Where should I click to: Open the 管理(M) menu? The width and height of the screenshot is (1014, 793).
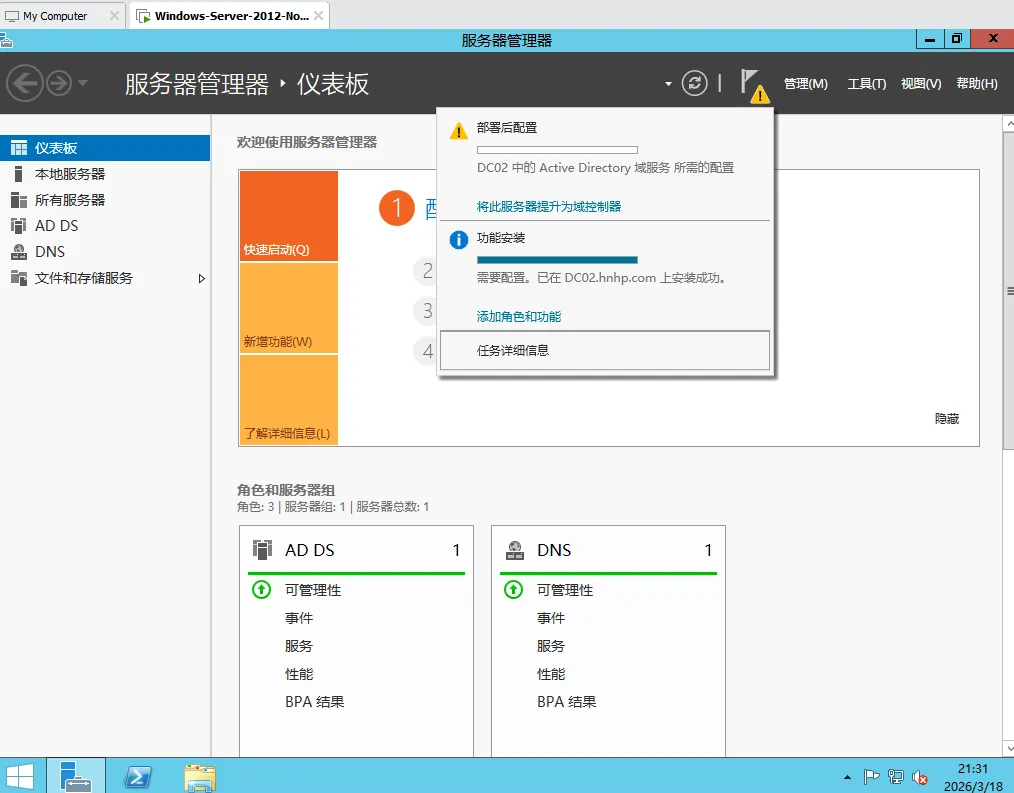click(x=806, y=84)
